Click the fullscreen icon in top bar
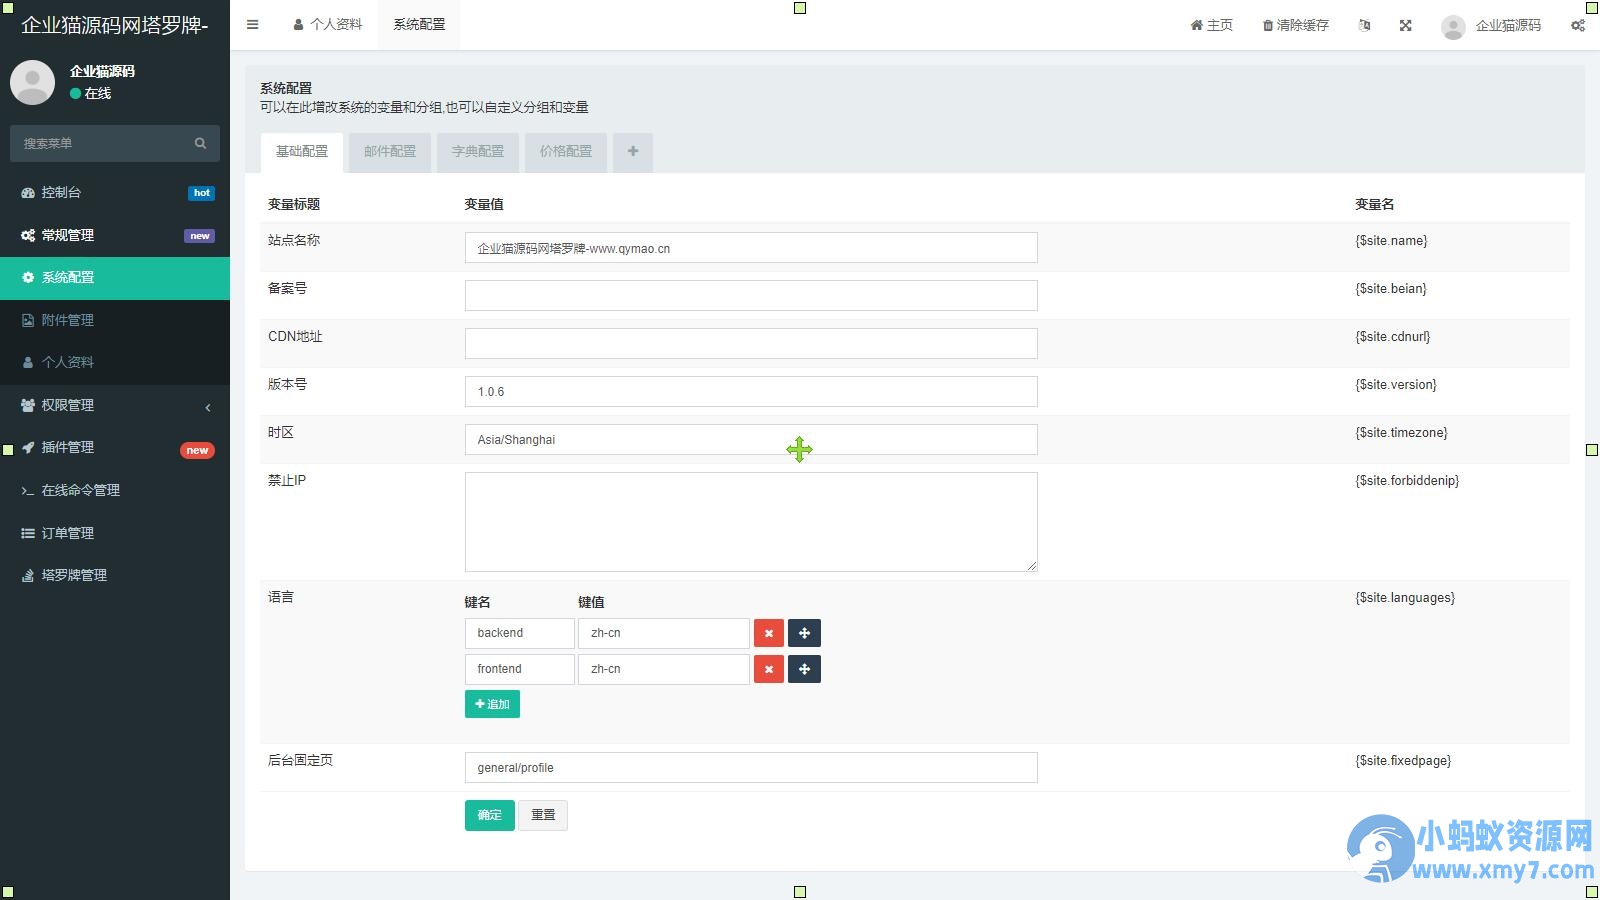The image size is (1600, 900). [1406, 25]
